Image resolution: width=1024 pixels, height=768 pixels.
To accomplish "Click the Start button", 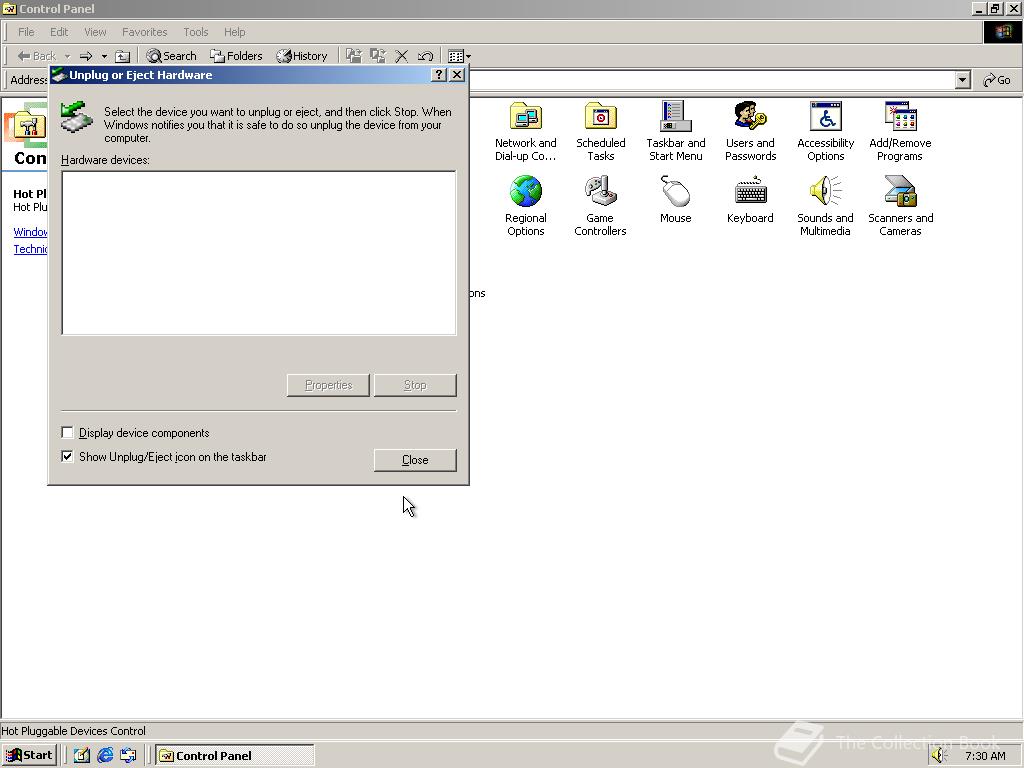I will tap(29, 756).
